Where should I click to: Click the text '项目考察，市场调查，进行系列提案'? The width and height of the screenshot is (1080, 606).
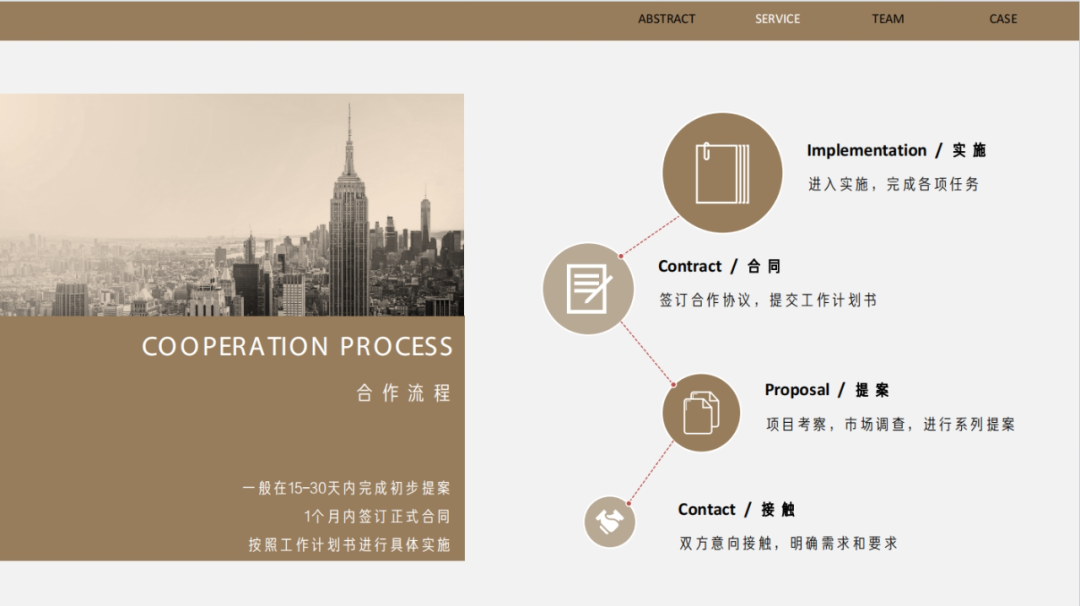(x=891, y=424)
